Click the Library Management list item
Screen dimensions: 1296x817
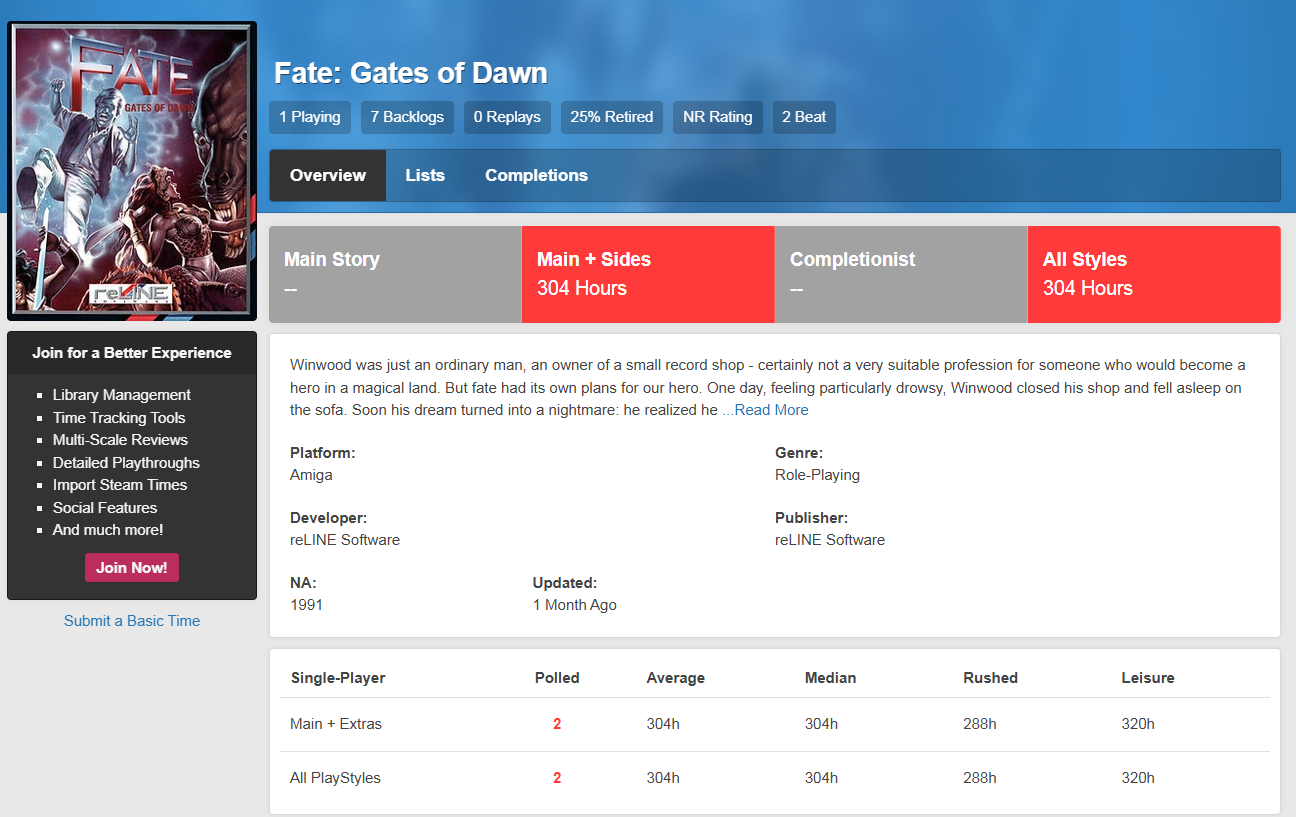coord(122,395)
